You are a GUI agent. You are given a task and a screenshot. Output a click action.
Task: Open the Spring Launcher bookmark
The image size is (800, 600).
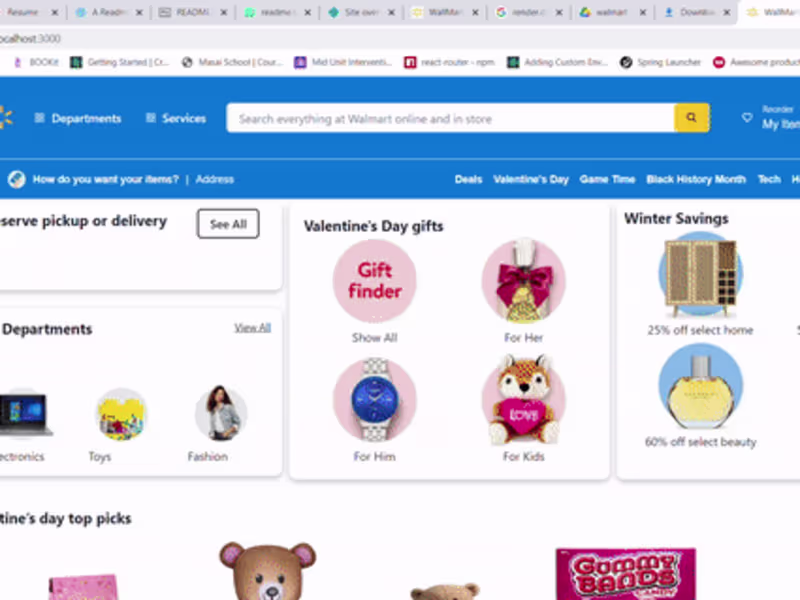coord(661,62)
